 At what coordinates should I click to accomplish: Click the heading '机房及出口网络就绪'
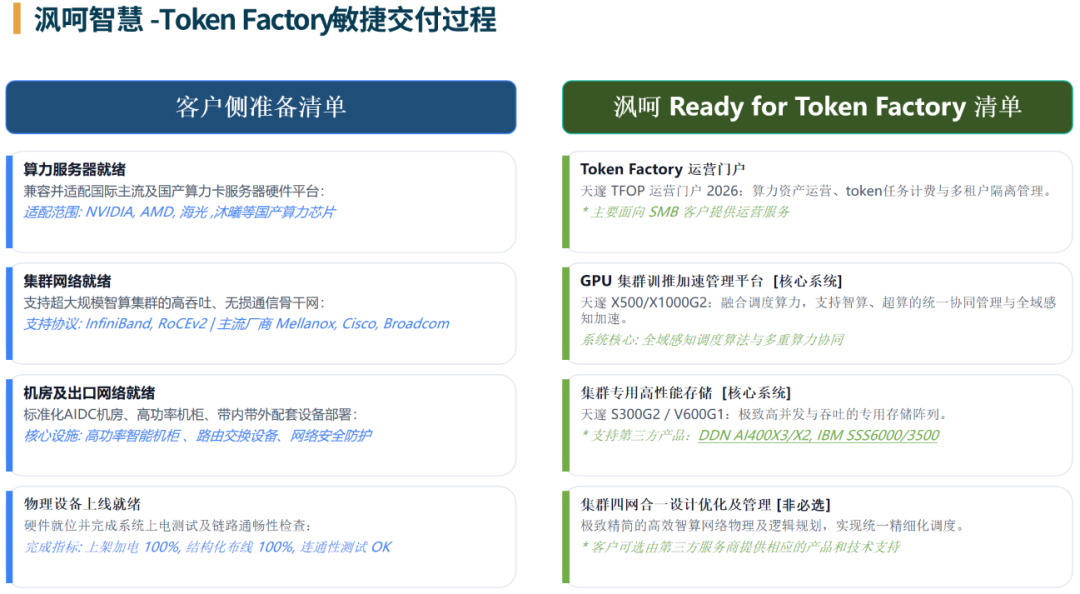(89, 393)
